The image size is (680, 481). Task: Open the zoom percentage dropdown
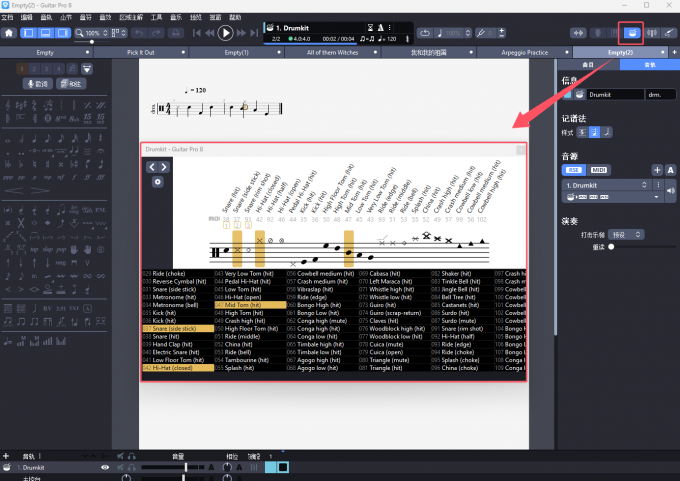point(94,33)
